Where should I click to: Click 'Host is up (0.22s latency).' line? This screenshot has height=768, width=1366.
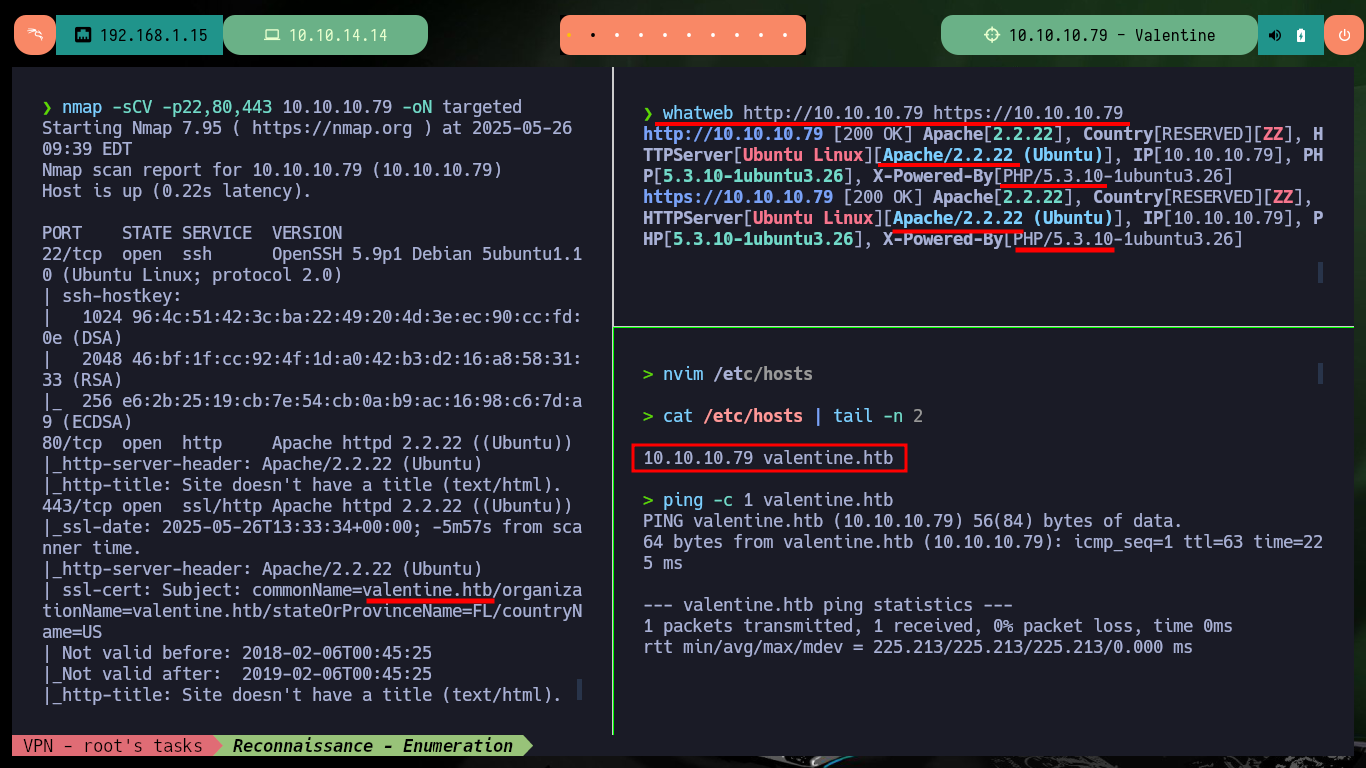(177, 191)
